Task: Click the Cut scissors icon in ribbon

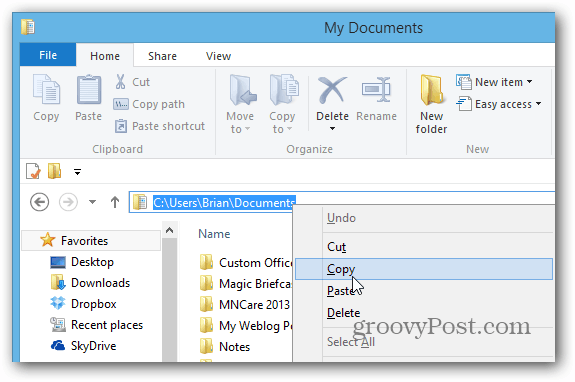Action: click(x=120, y=82)
